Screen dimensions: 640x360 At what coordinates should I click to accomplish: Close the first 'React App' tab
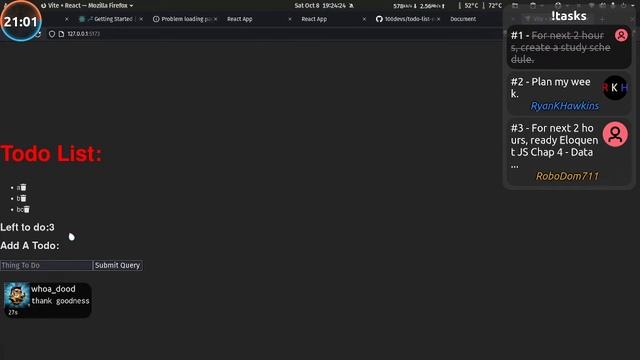[x=290, y=19]
